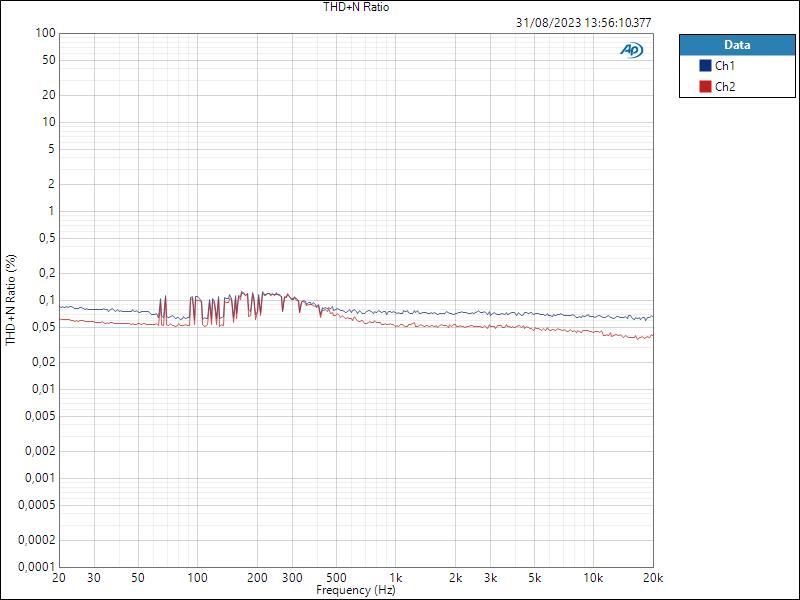Image resolution: width=800 pixels, height=600 pixels.
Task: Click the 500 Hz gridline region of the plot
Action: tap(339, 400)
